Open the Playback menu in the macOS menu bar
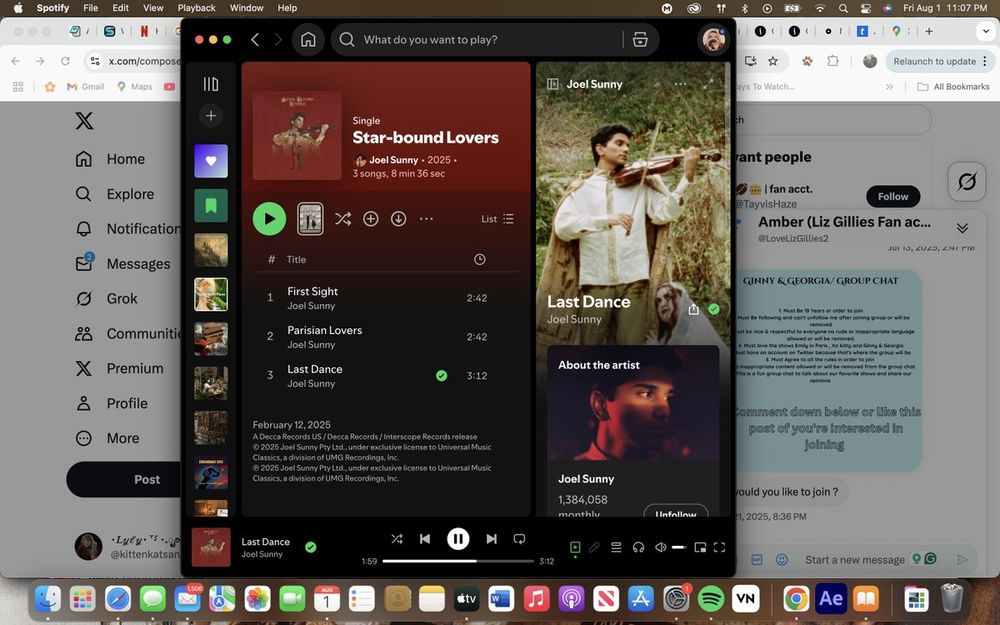Screen dimensions: 1000x625 point(196,8)
